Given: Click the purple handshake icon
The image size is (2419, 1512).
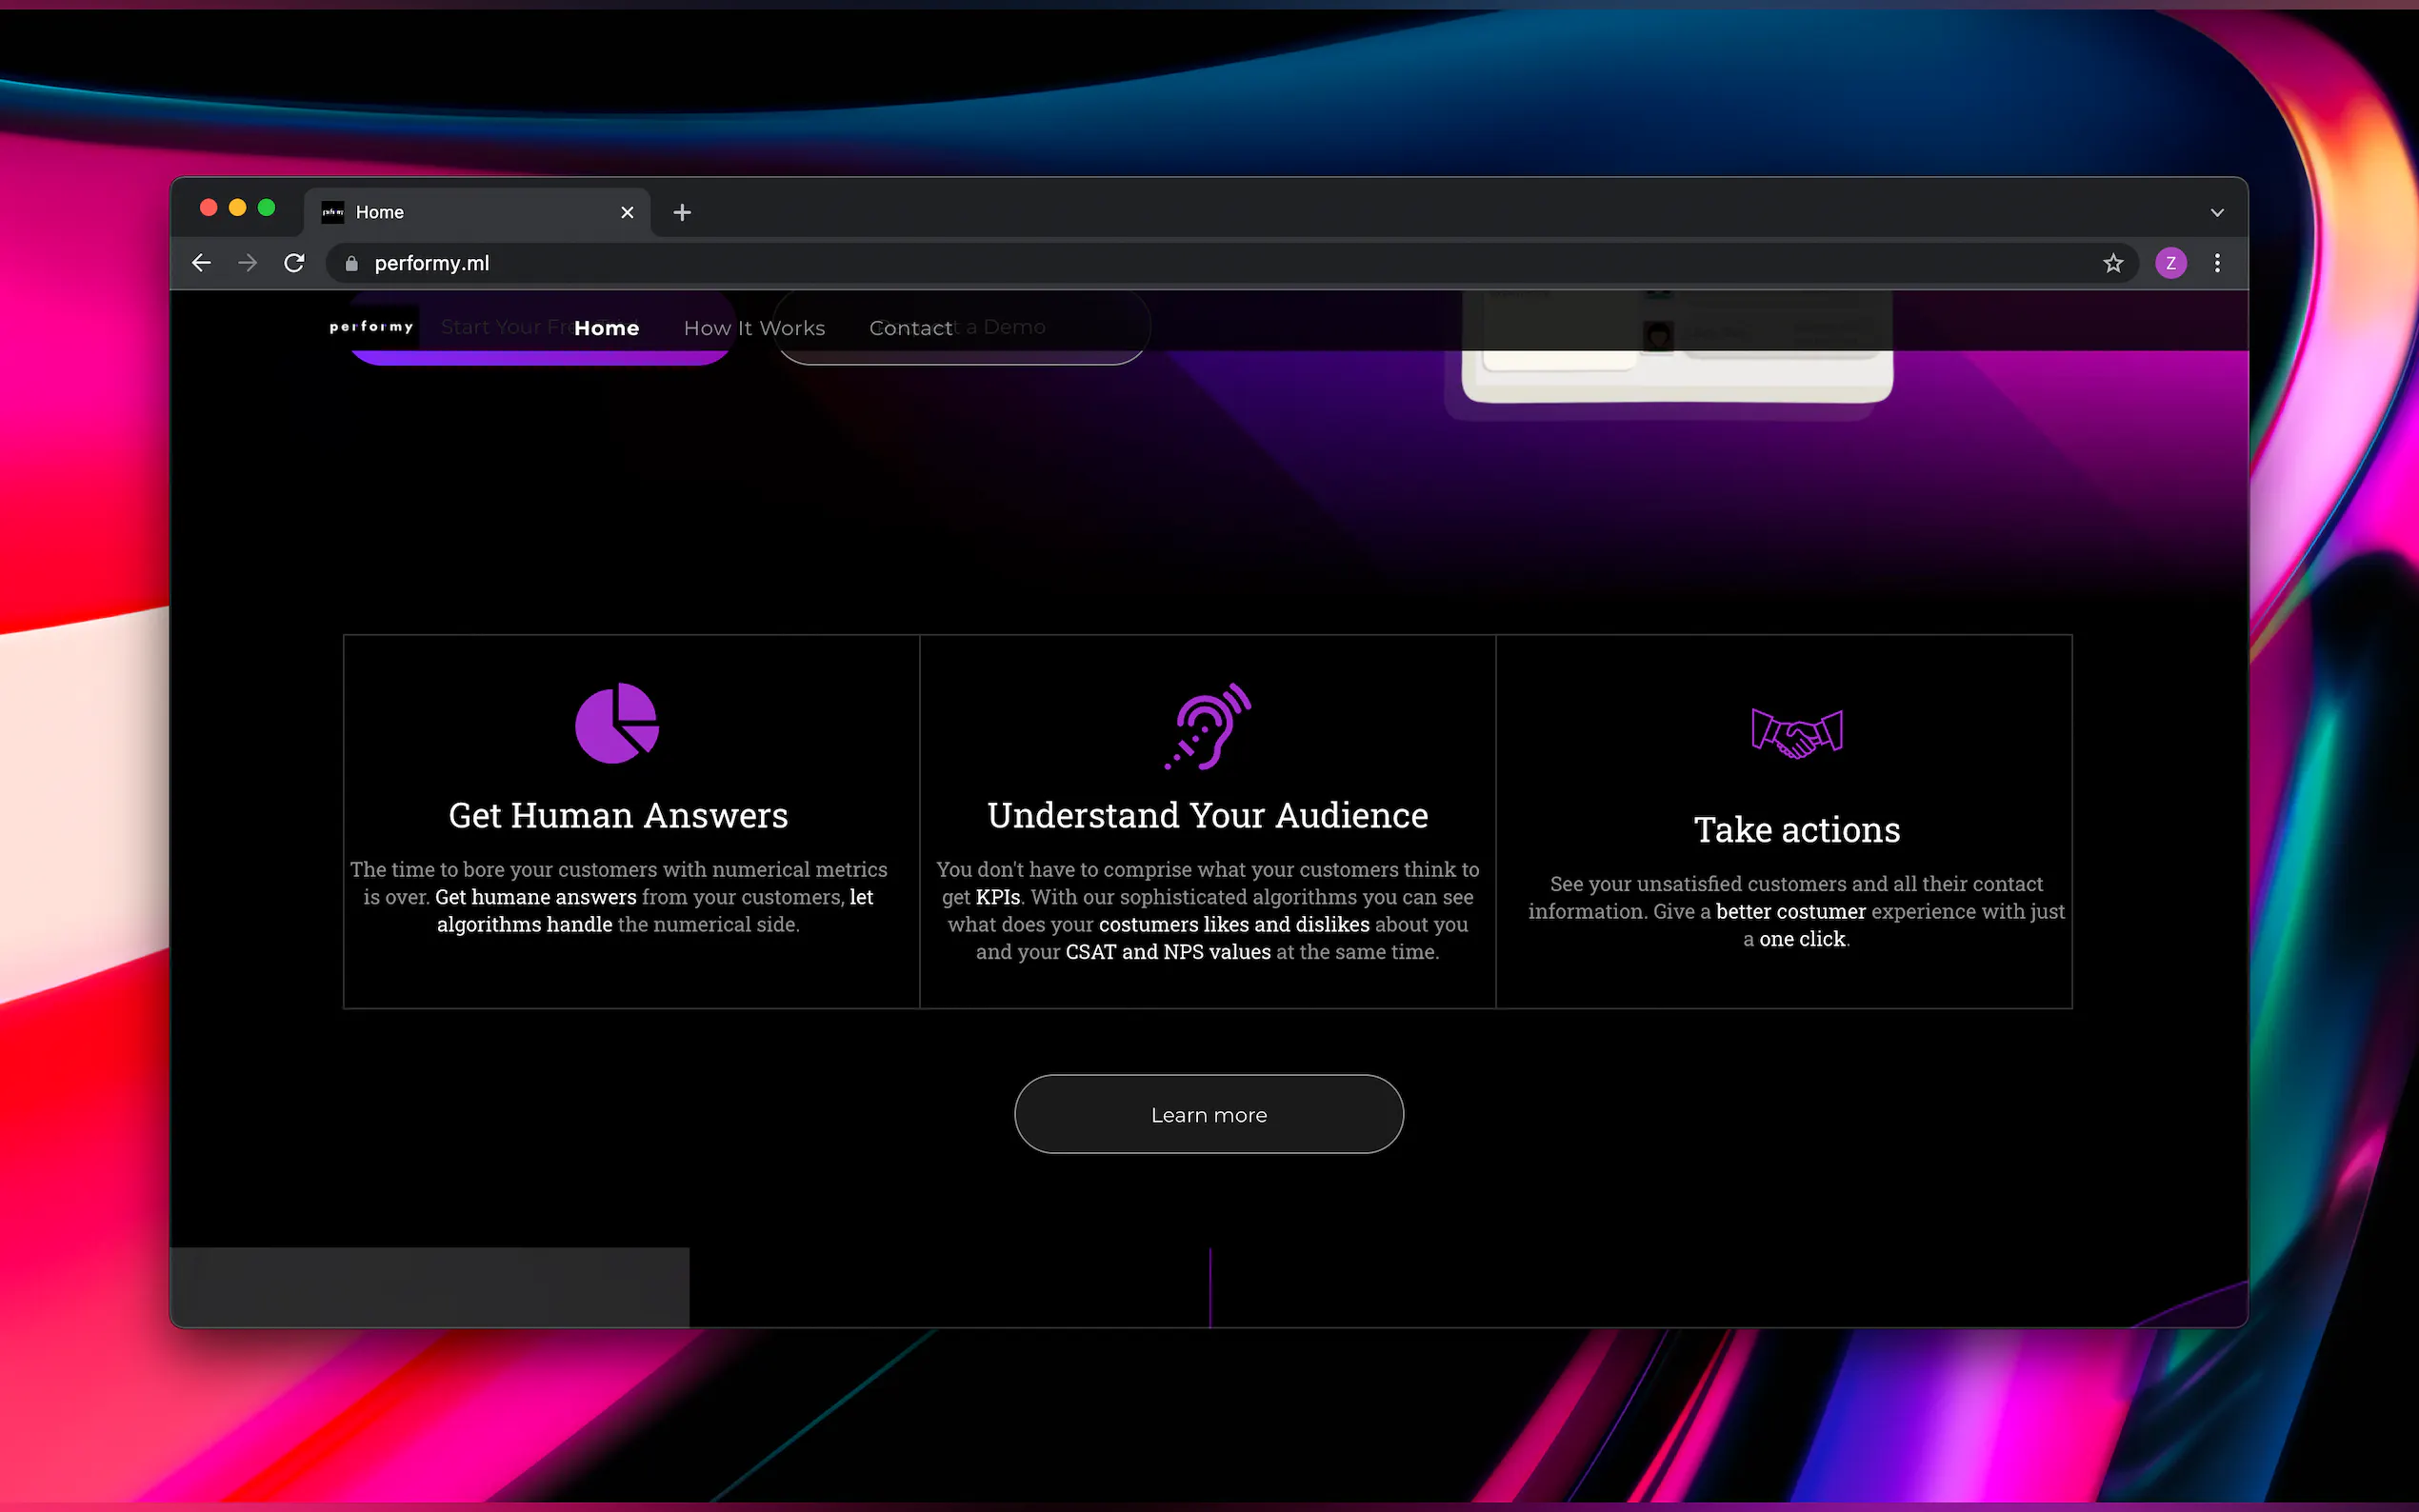Looking at the screenshot, I should pyautogui.click(x=1797, y=733).
